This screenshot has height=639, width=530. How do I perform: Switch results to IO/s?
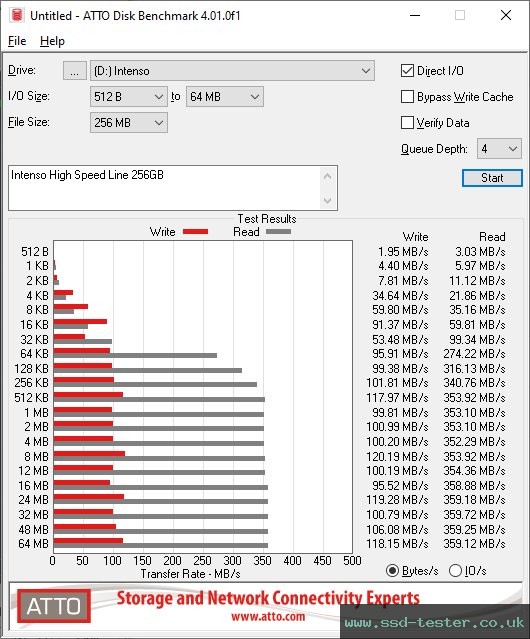pos(455,571)
